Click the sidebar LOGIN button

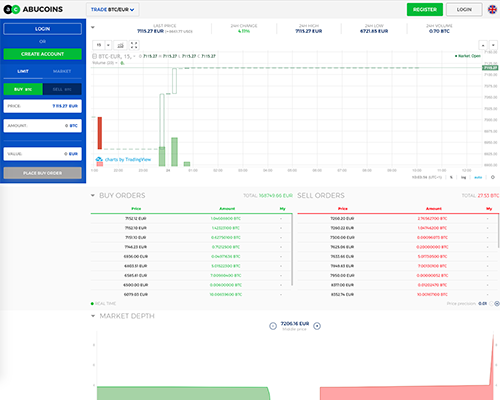coord(42,29)
